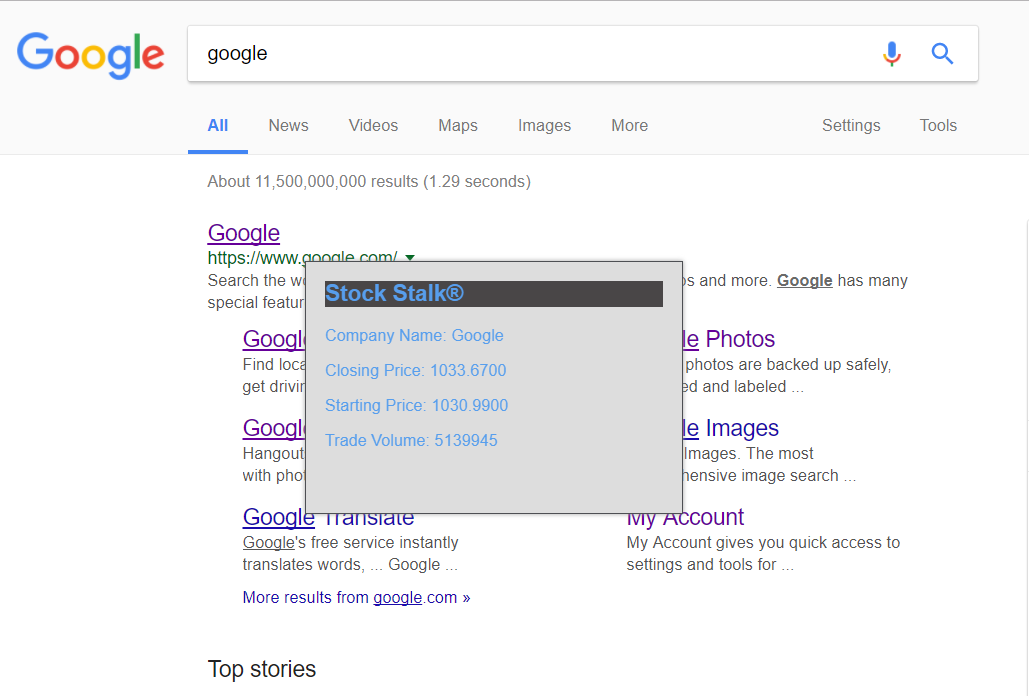Open the Google Translate sitelink
Image resolution: width=1029 pixels, height=696 pixels.
[328, 518]
